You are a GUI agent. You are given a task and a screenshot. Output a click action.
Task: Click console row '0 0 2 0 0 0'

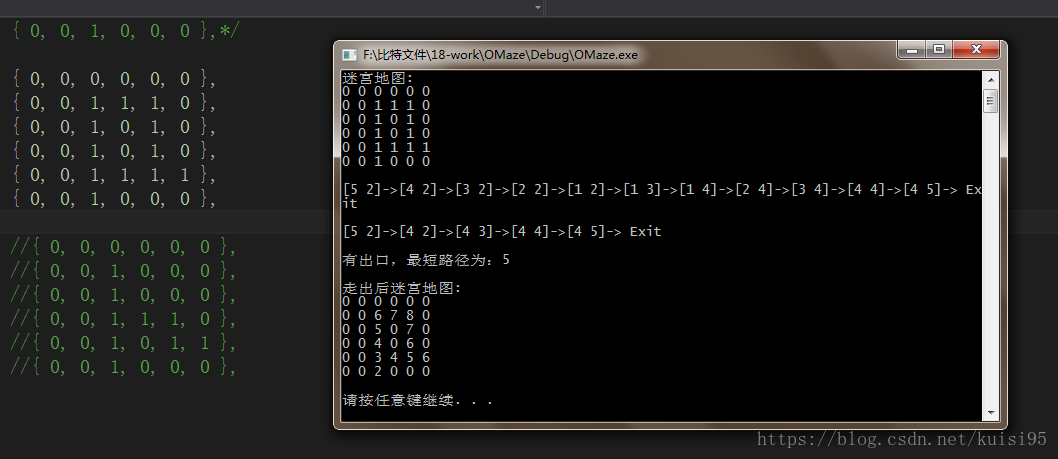386,371
